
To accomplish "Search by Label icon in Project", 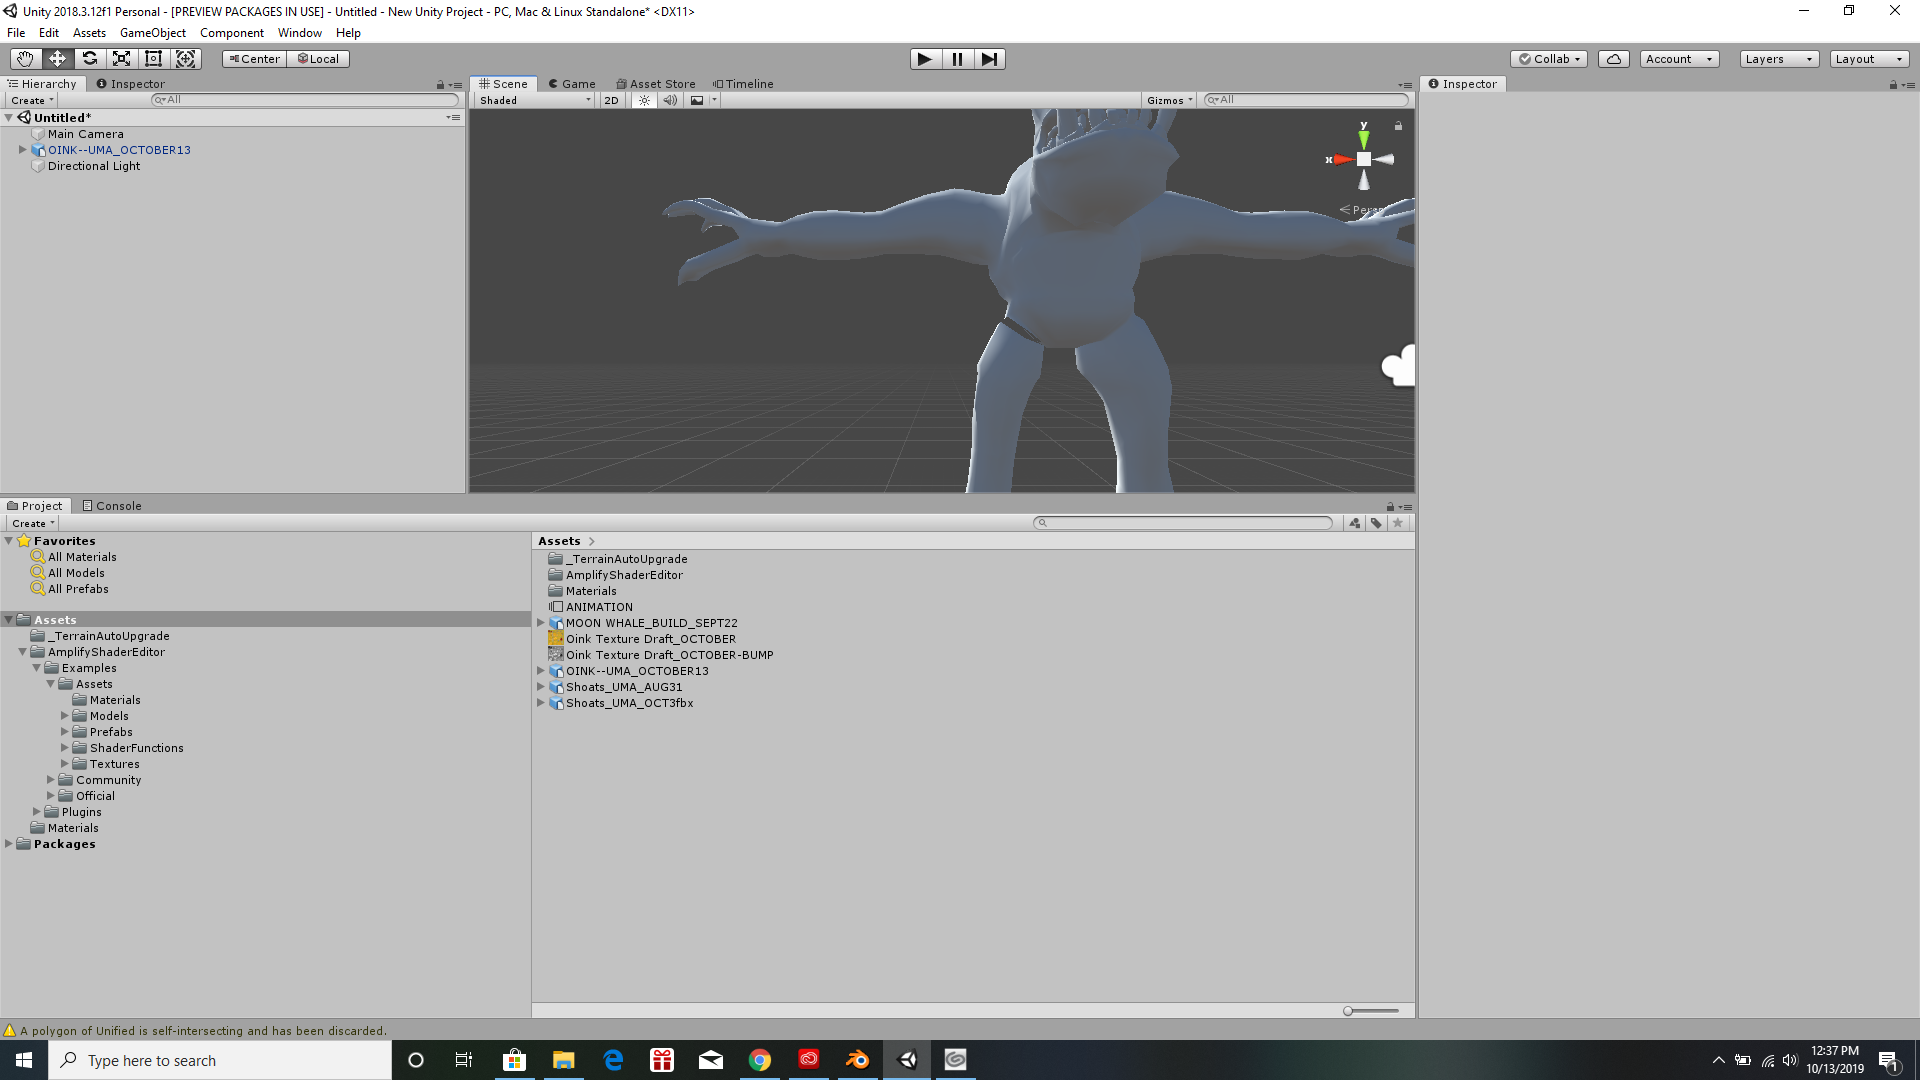I will pyautogui.click(x=1376, y=523).
